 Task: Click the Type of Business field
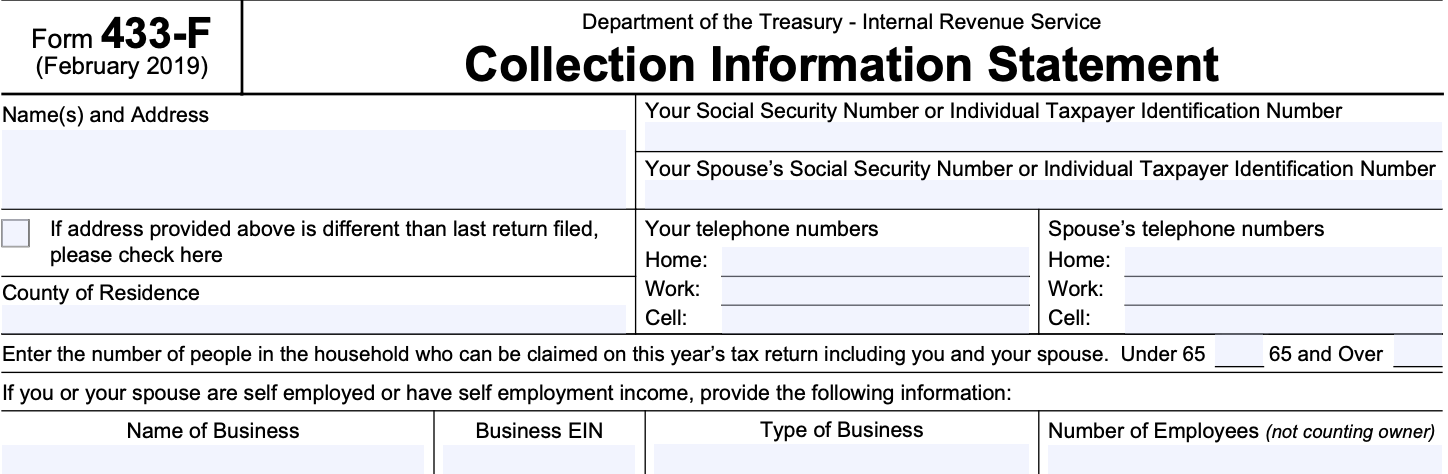(841, 460)
